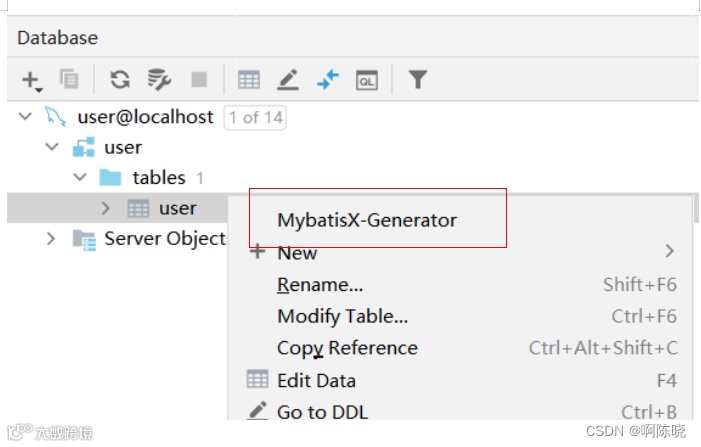This screenshot has height=447, width=701.
Task: Click the New data source plus icon
Action: pyautogui.click(x=32, y=80)
